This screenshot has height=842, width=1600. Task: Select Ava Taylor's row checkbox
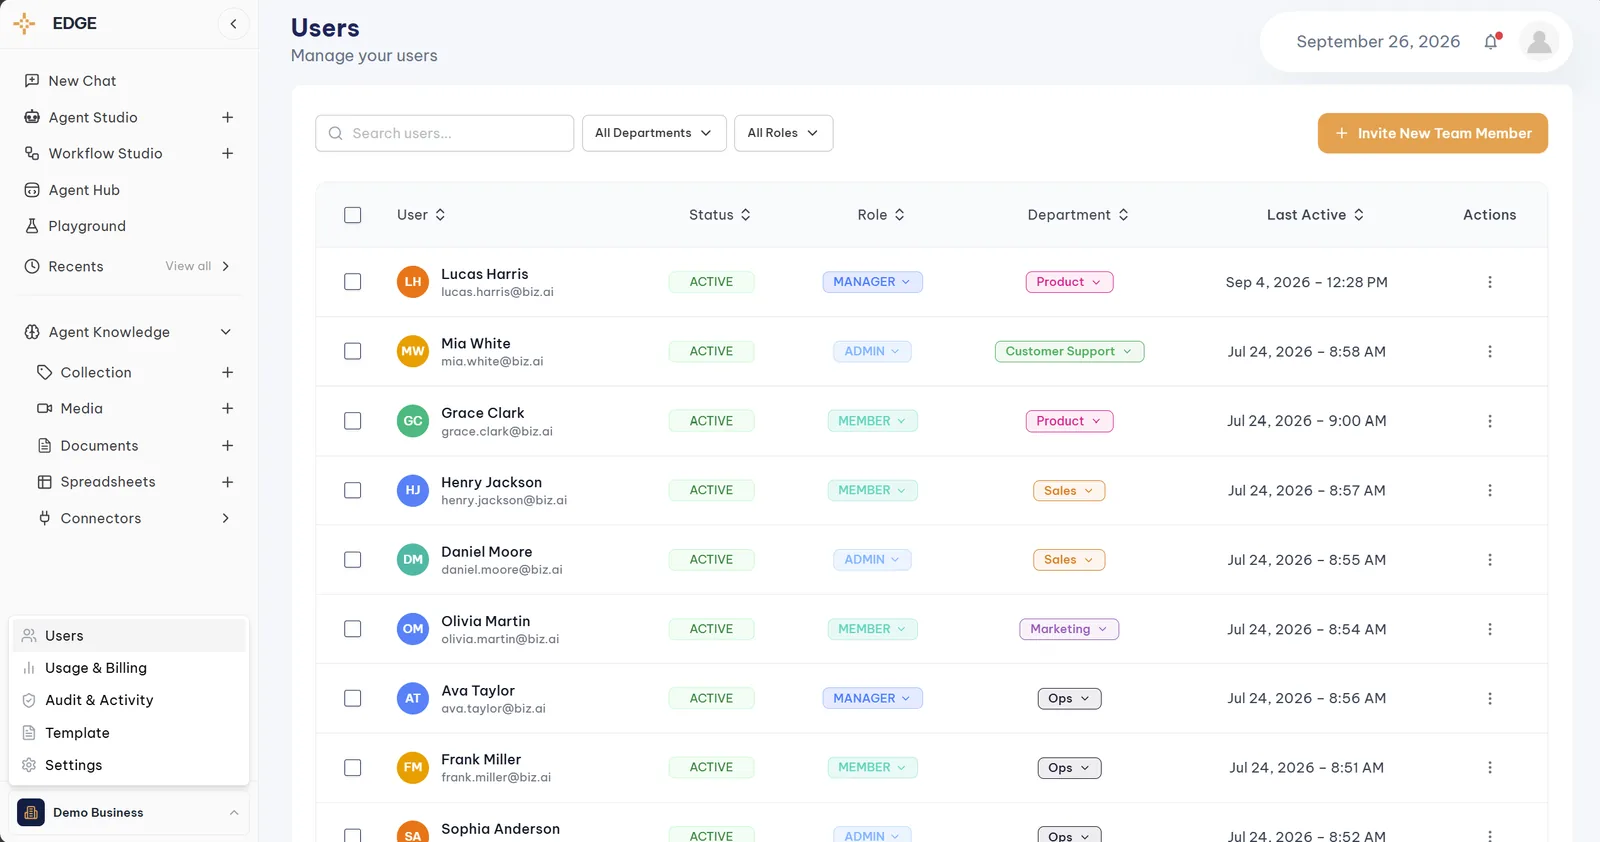(353, 698)
